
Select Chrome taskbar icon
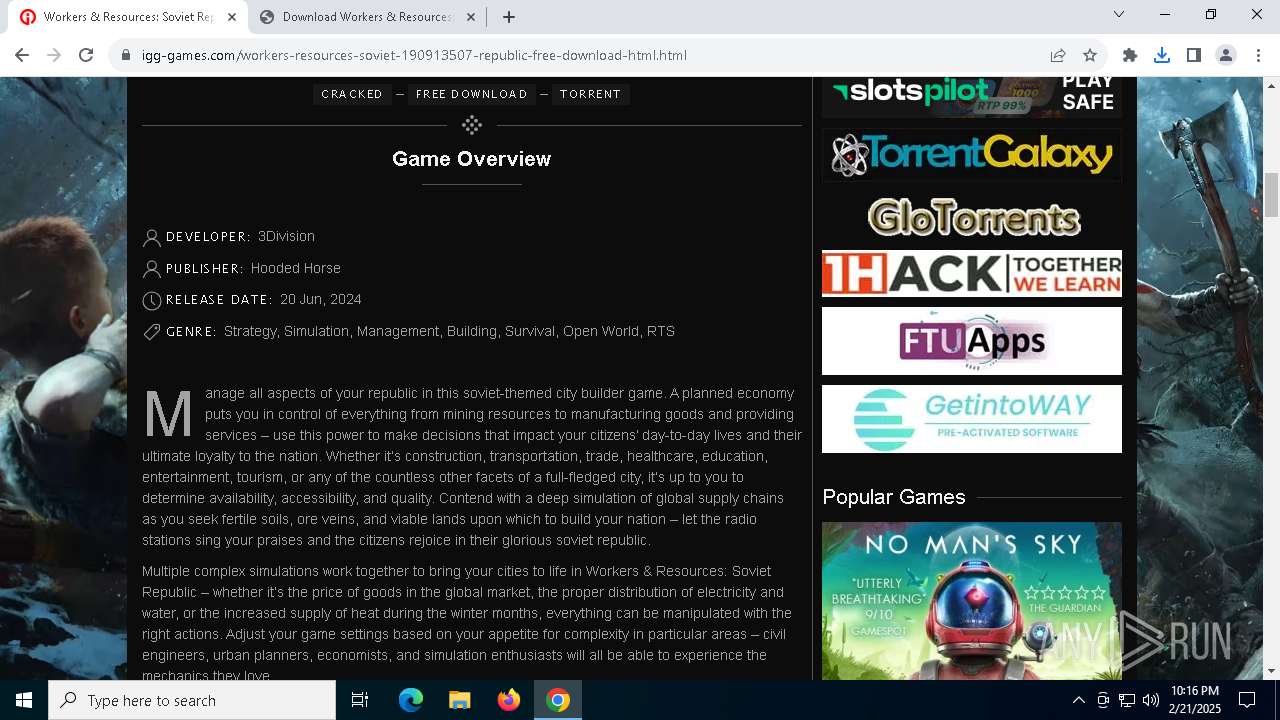558,700
